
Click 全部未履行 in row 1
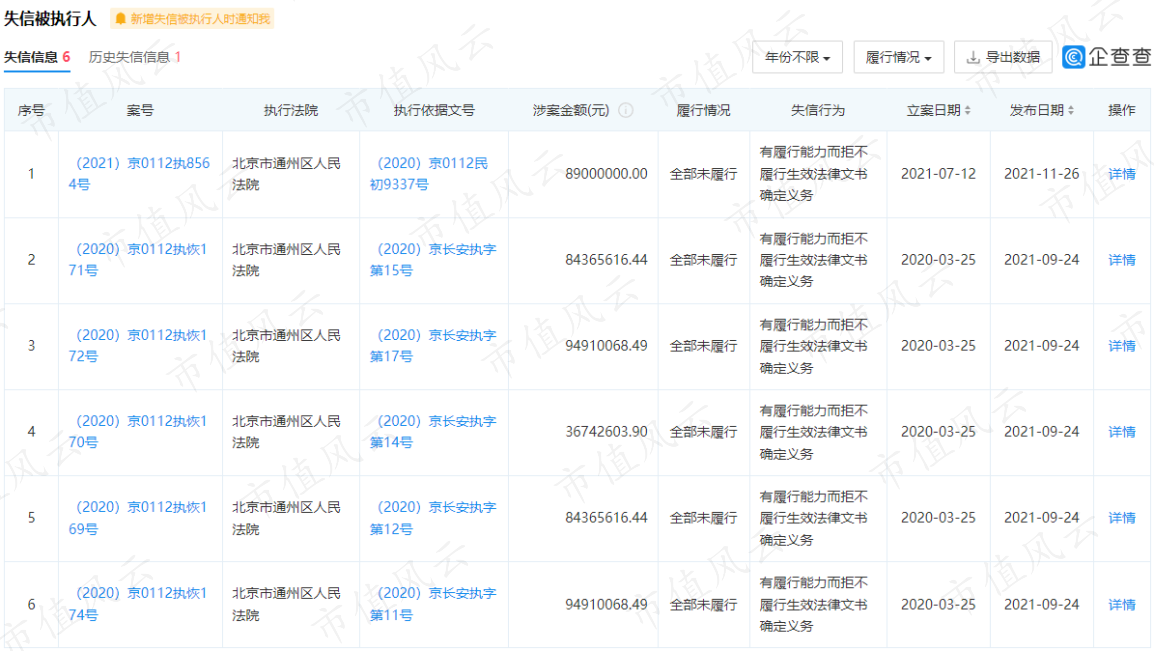[x=703, y=174]
